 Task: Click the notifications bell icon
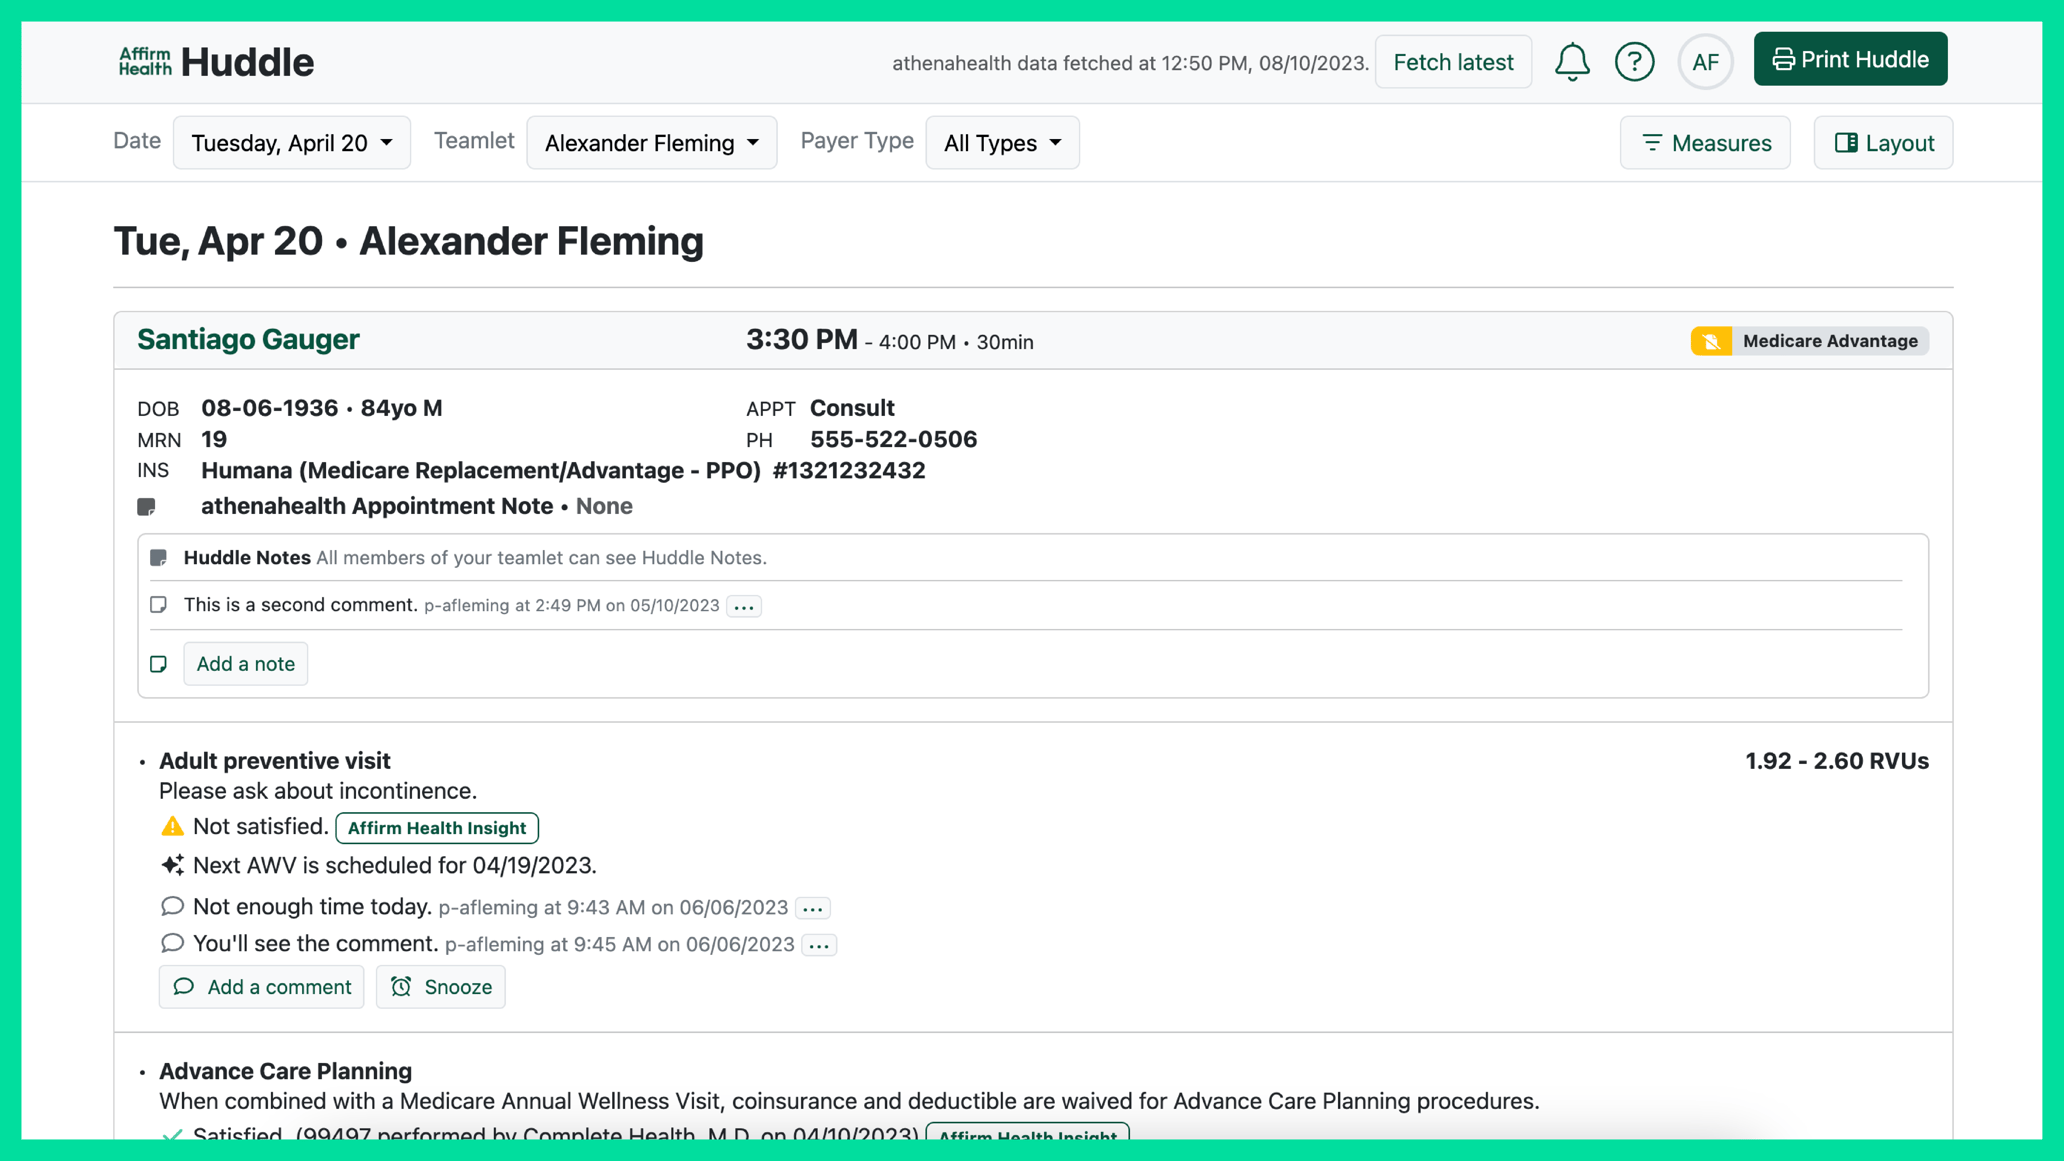point(1571,62)
